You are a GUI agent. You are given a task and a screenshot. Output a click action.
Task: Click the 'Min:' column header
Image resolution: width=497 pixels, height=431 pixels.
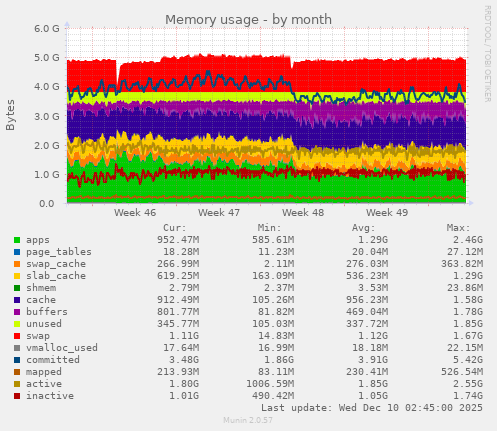[x=269, y=228]
